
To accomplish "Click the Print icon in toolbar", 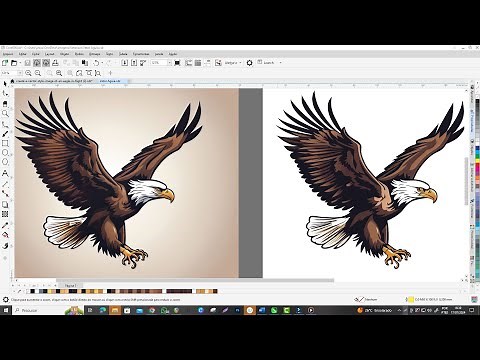I will (55, 63).
